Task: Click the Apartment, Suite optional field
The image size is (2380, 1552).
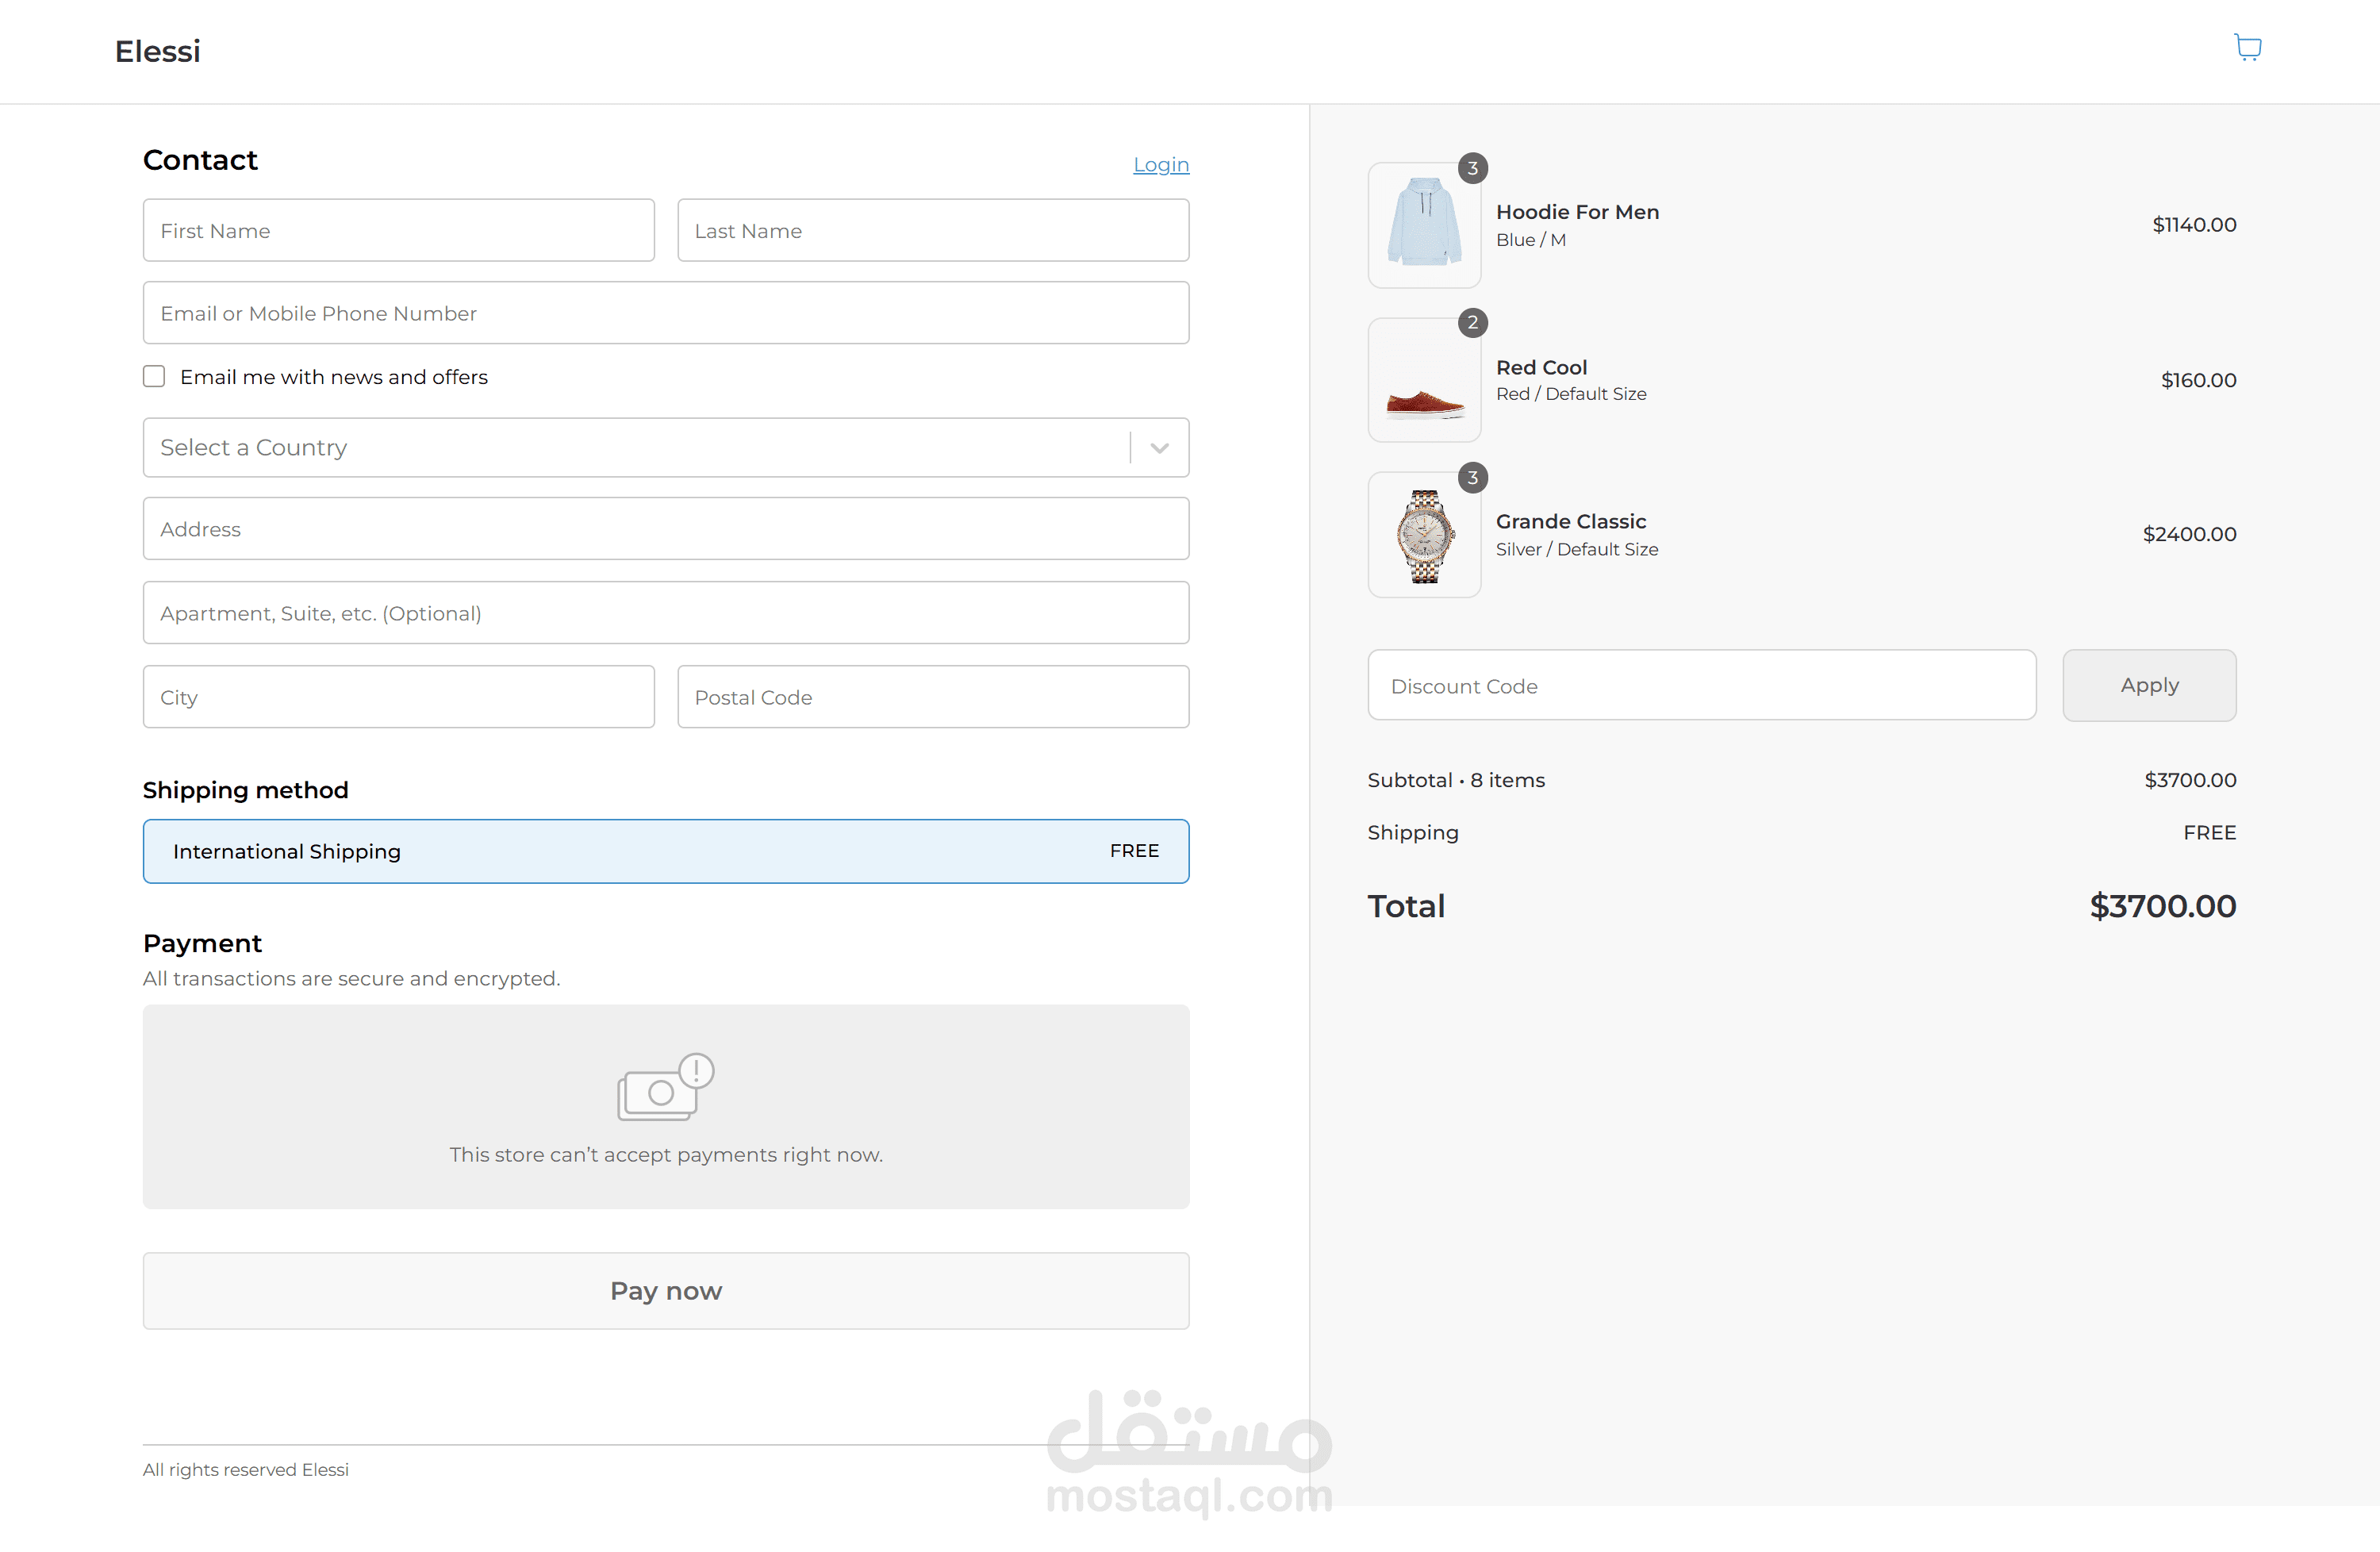Action: 665,613
